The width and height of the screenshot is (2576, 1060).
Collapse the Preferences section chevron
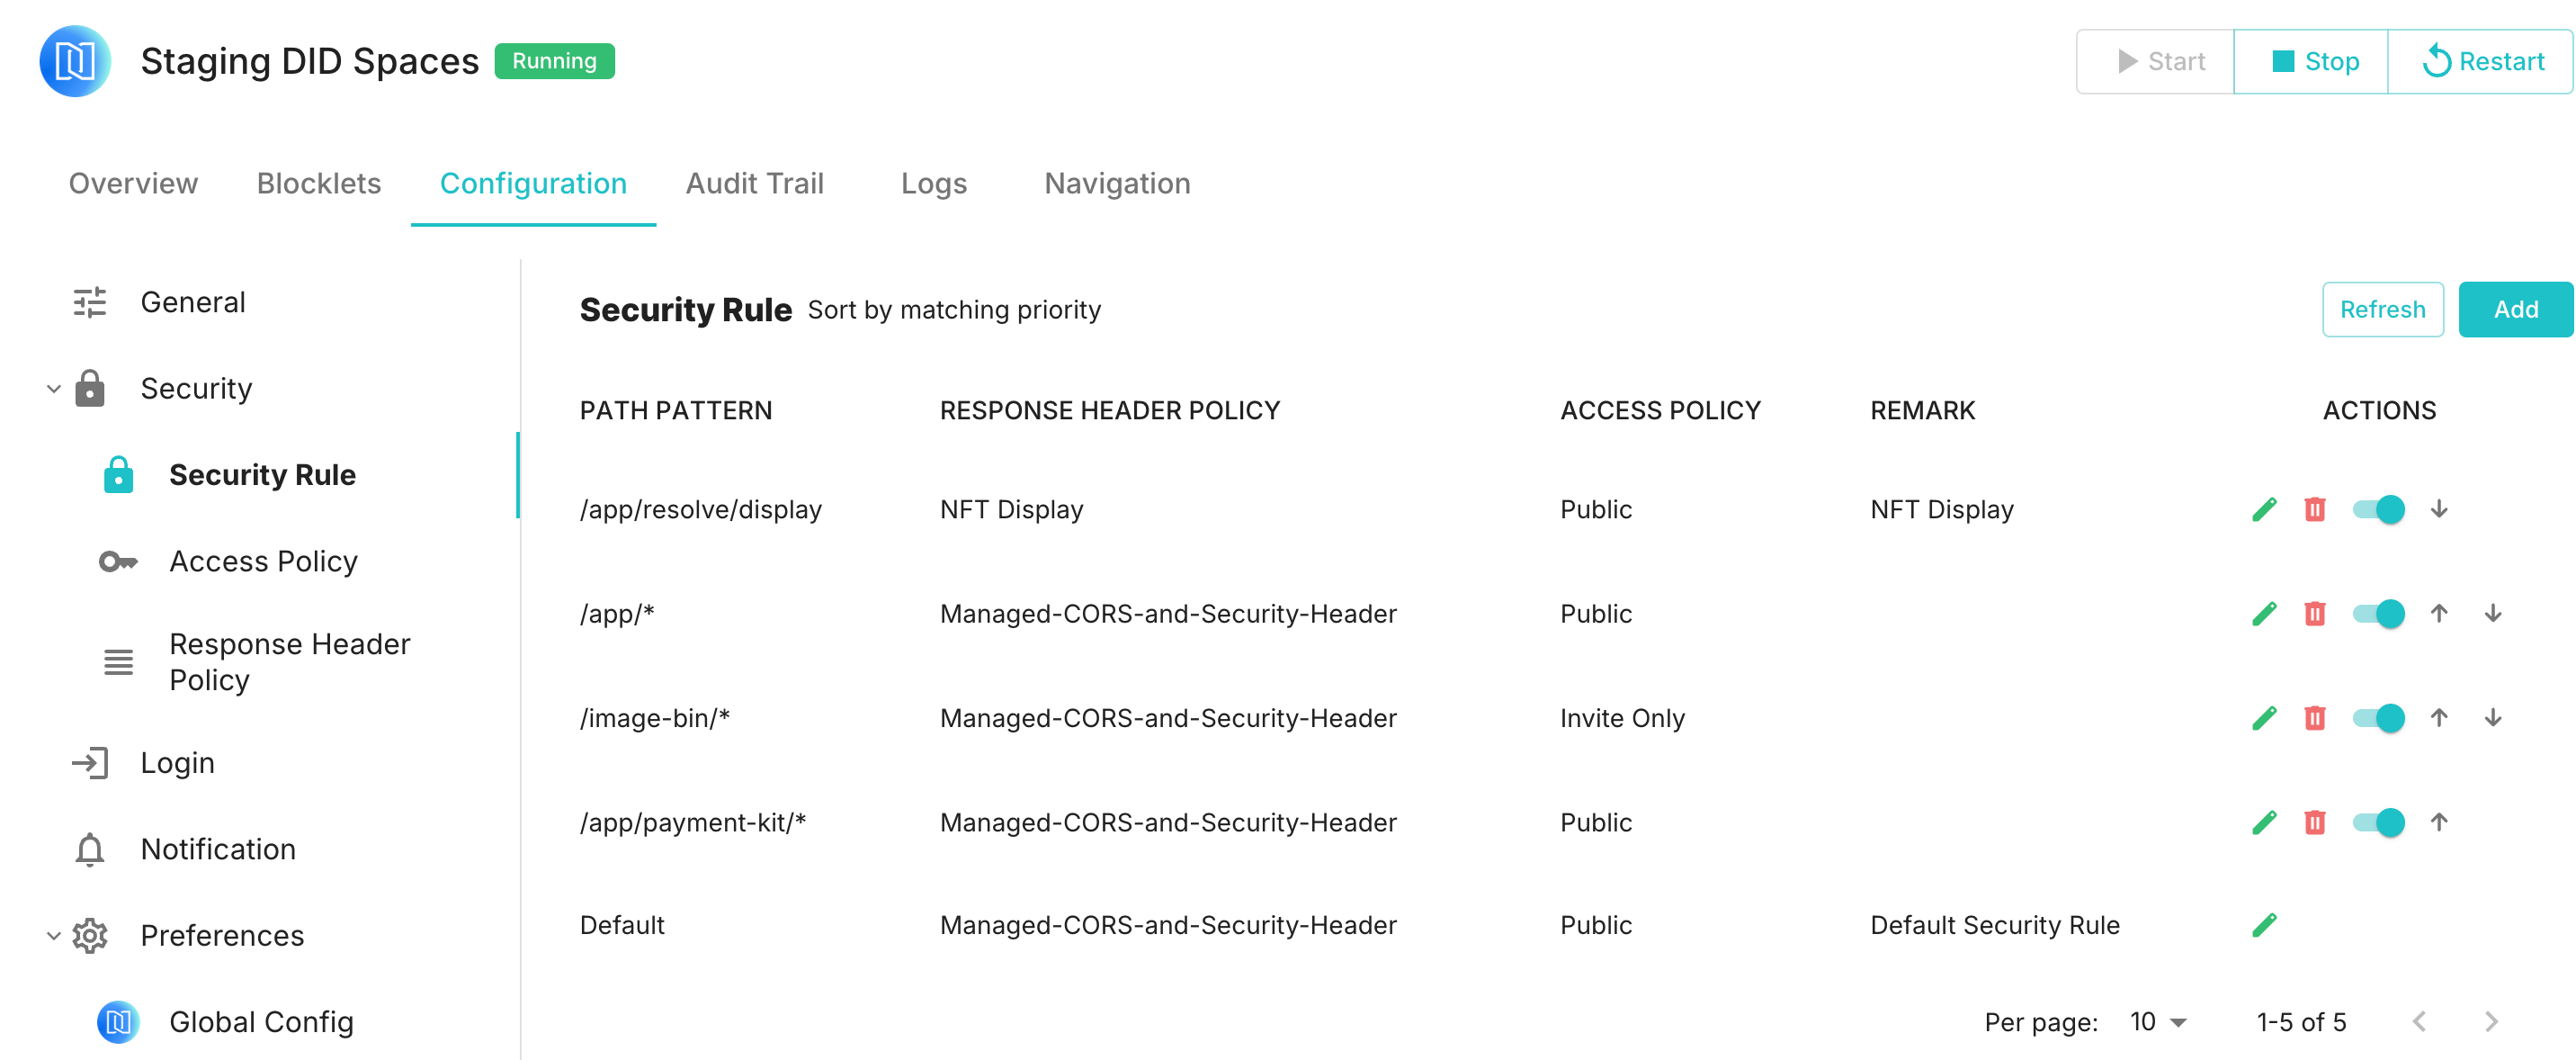click(54, 935)
